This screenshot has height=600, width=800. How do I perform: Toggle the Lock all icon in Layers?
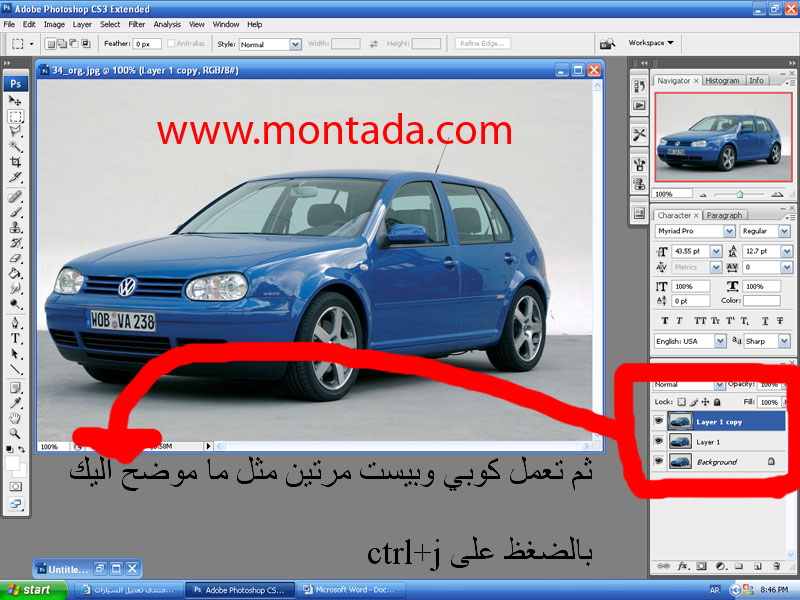(x=717, y=402)
